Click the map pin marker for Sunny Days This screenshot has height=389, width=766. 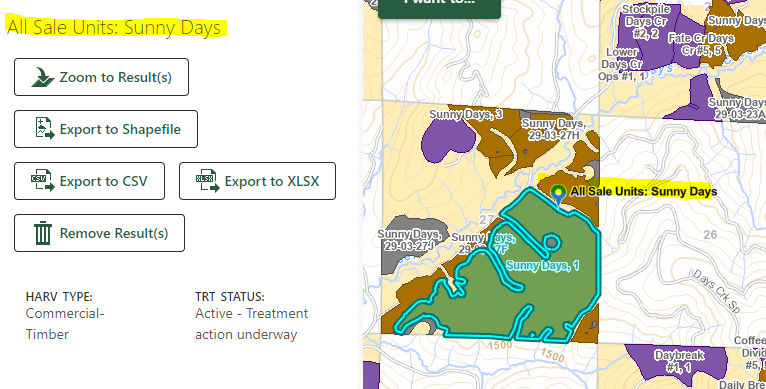[558, 195]
